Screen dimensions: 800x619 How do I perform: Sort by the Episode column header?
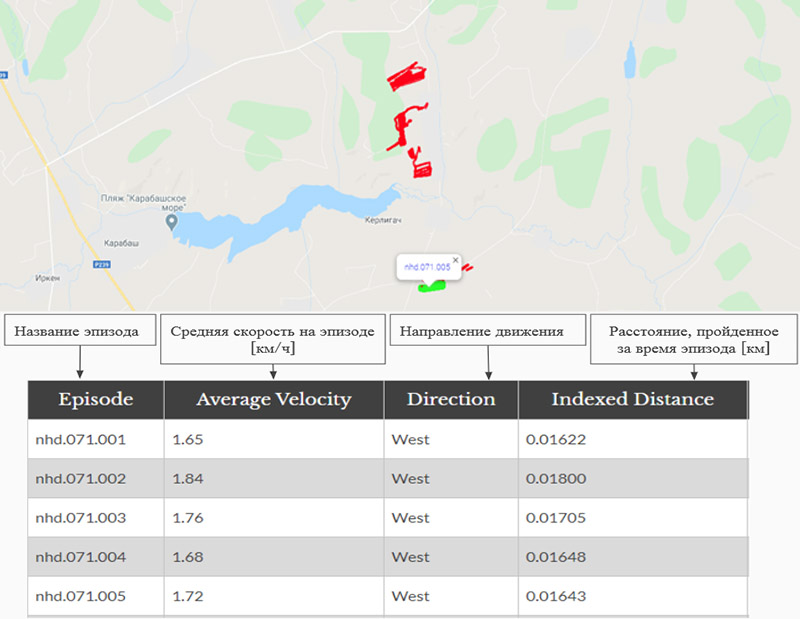(x=96, y=400)
